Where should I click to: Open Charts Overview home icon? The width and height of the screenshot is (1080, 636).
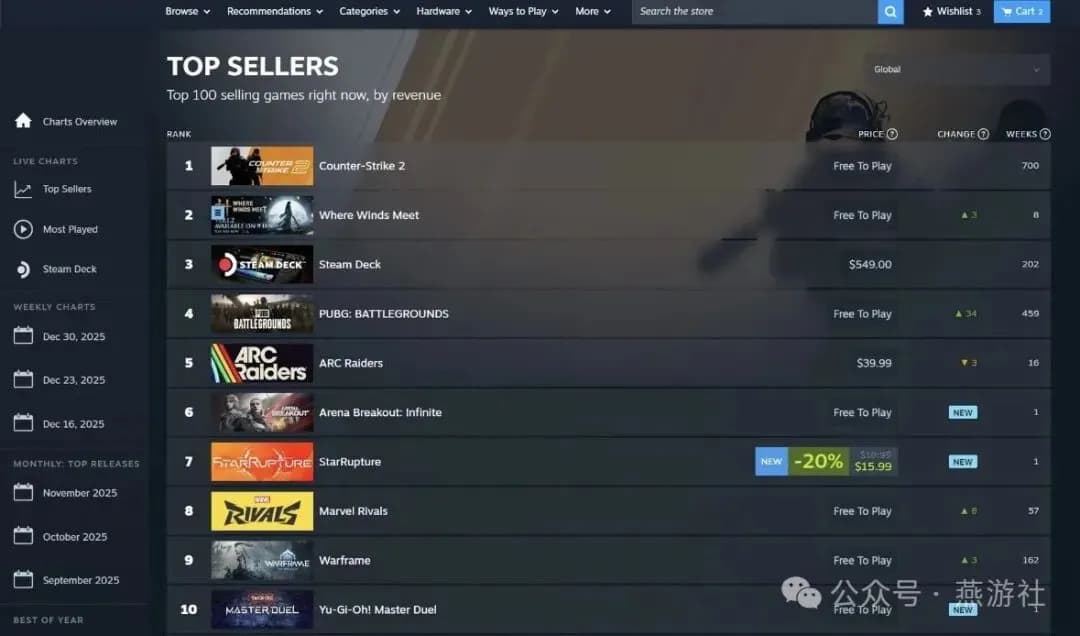[23, 121]
